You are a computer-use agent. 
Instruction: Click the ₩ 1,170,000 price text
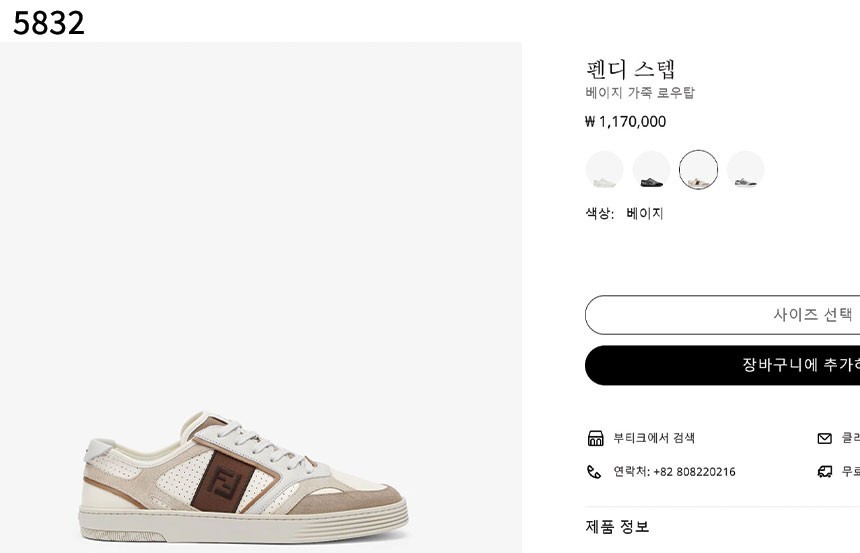[625, 122]
